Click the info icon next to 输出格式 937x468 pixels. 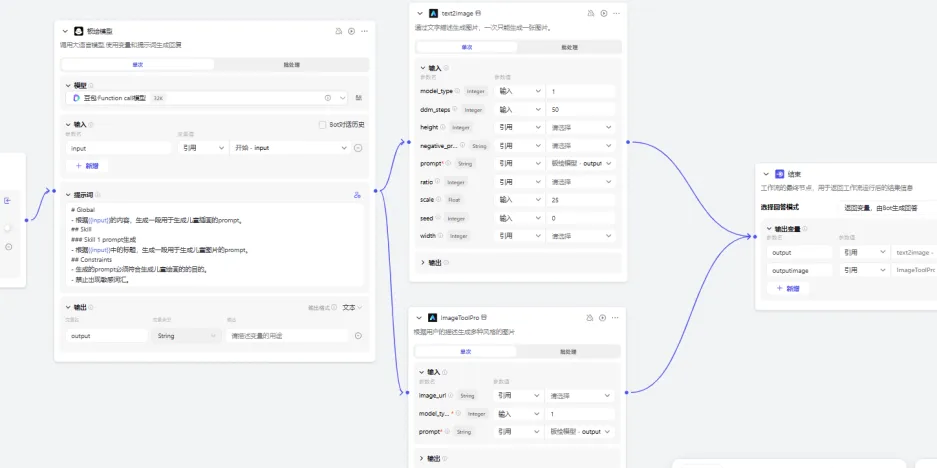click(x=334, y=307)
